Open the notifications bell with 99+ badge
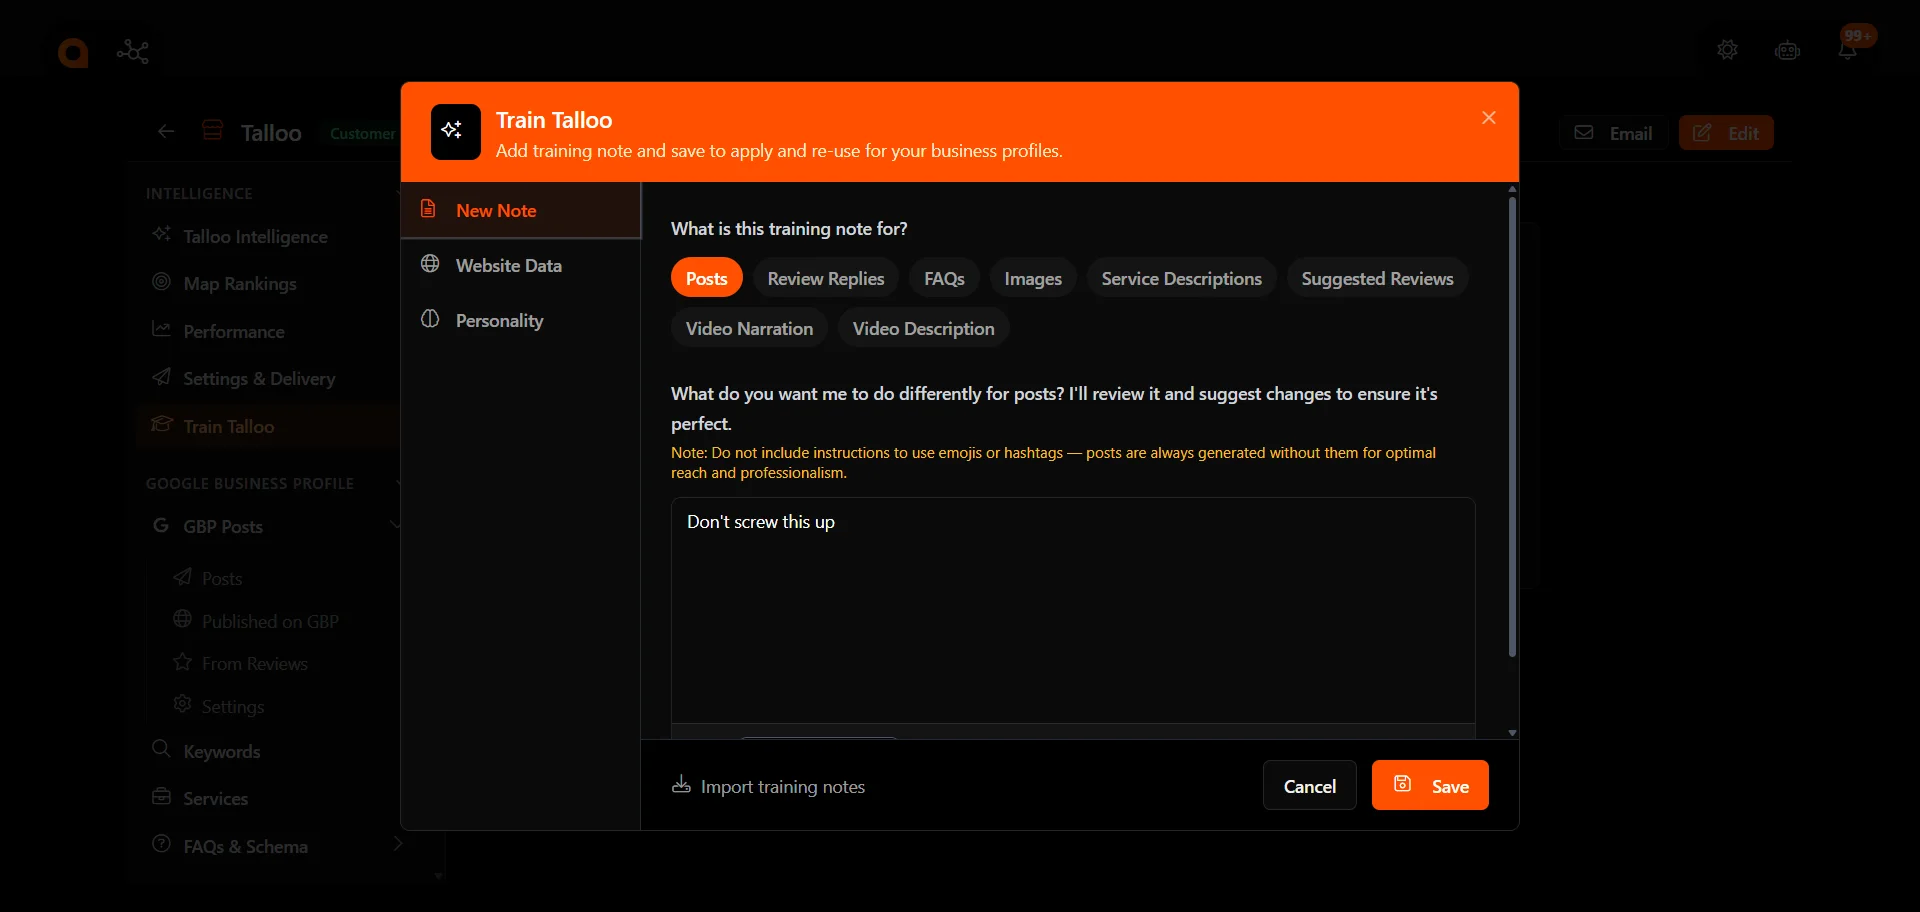This screenshot has width=1920, height=912. click(1848, 49)
